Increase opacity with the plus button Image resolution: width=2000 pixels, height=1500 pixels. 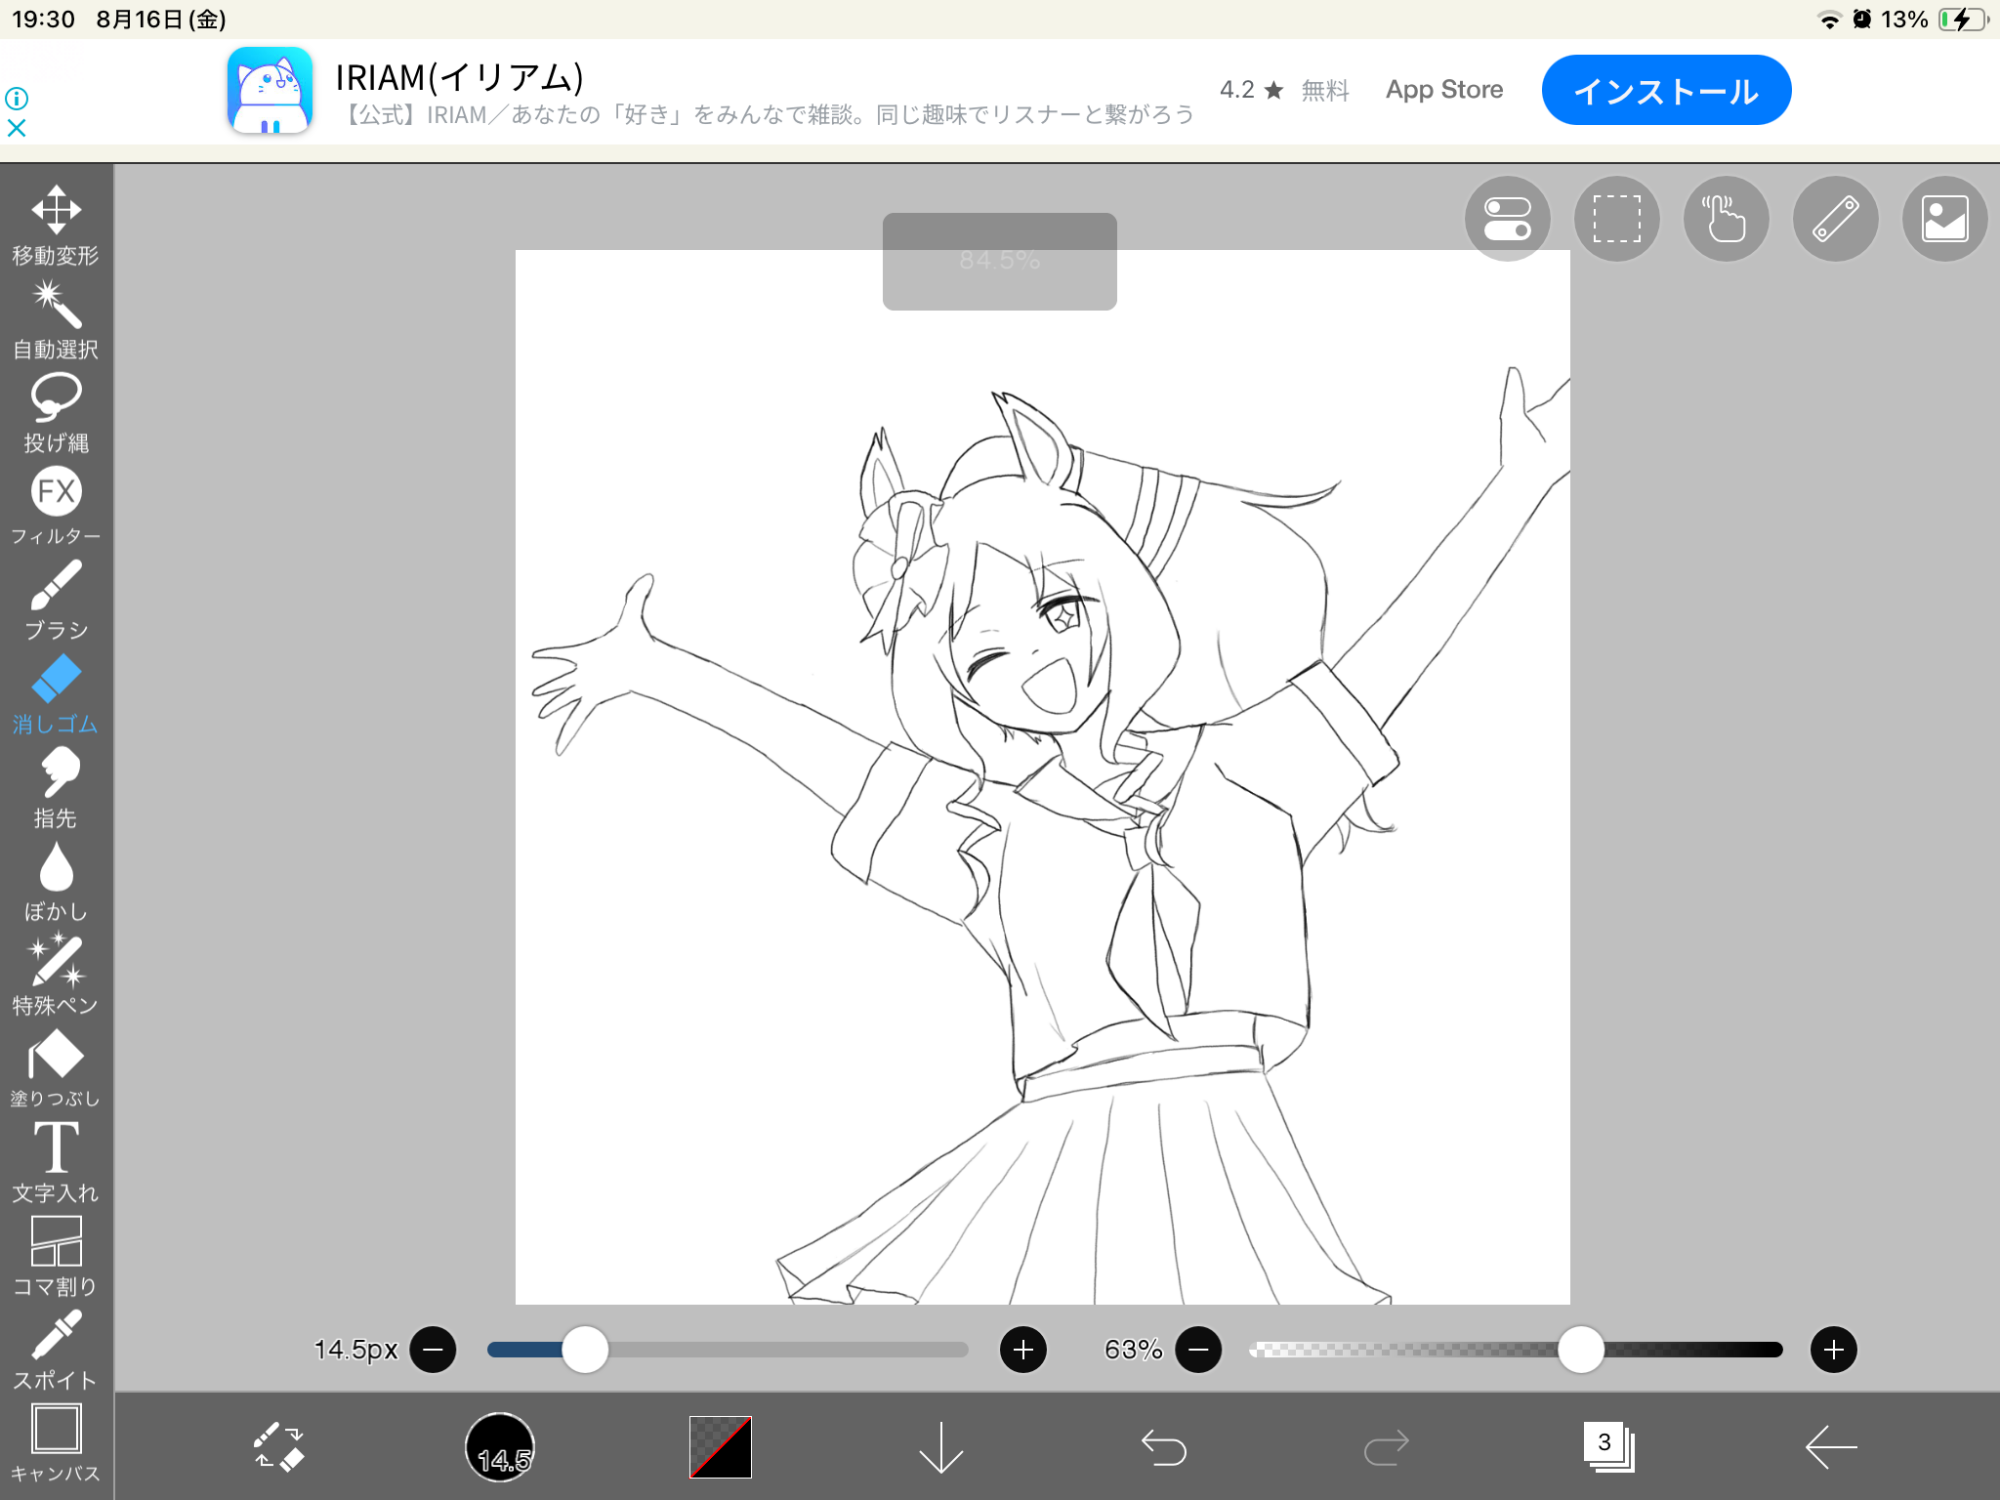pyautogui.click(x=1833, y=1350)
